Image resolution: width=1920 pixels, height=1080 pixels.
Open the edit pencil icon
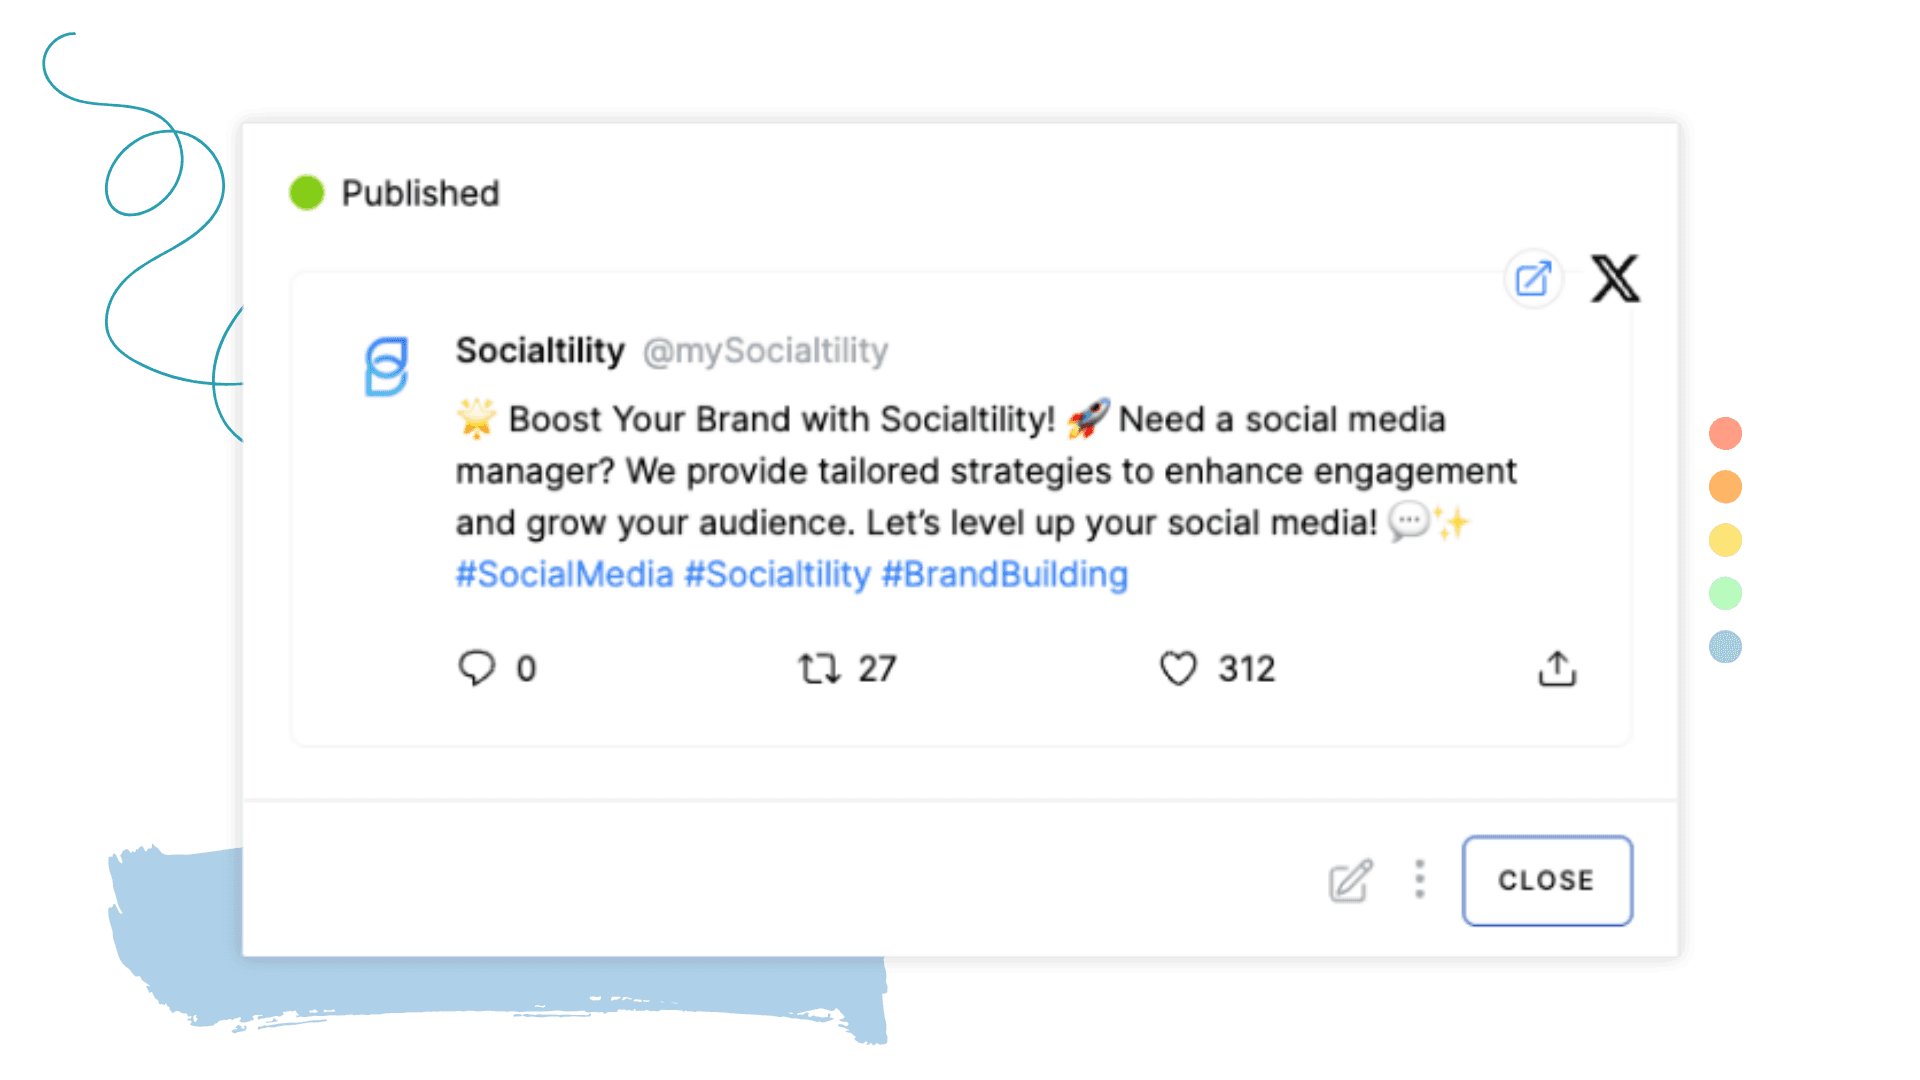[x=1349, y=881]
